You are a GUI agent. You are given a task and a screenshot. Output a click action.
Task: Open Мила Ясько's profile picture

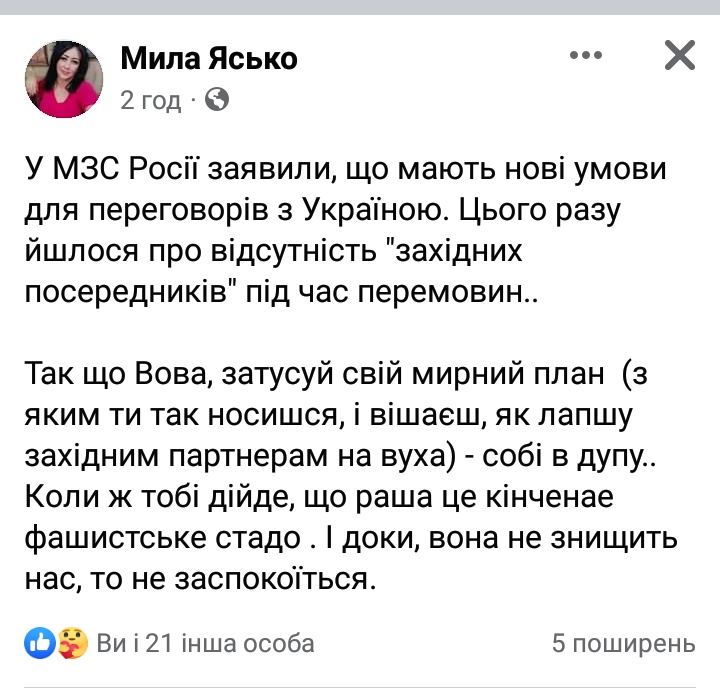pyautogui.click(x=64, y=79)
